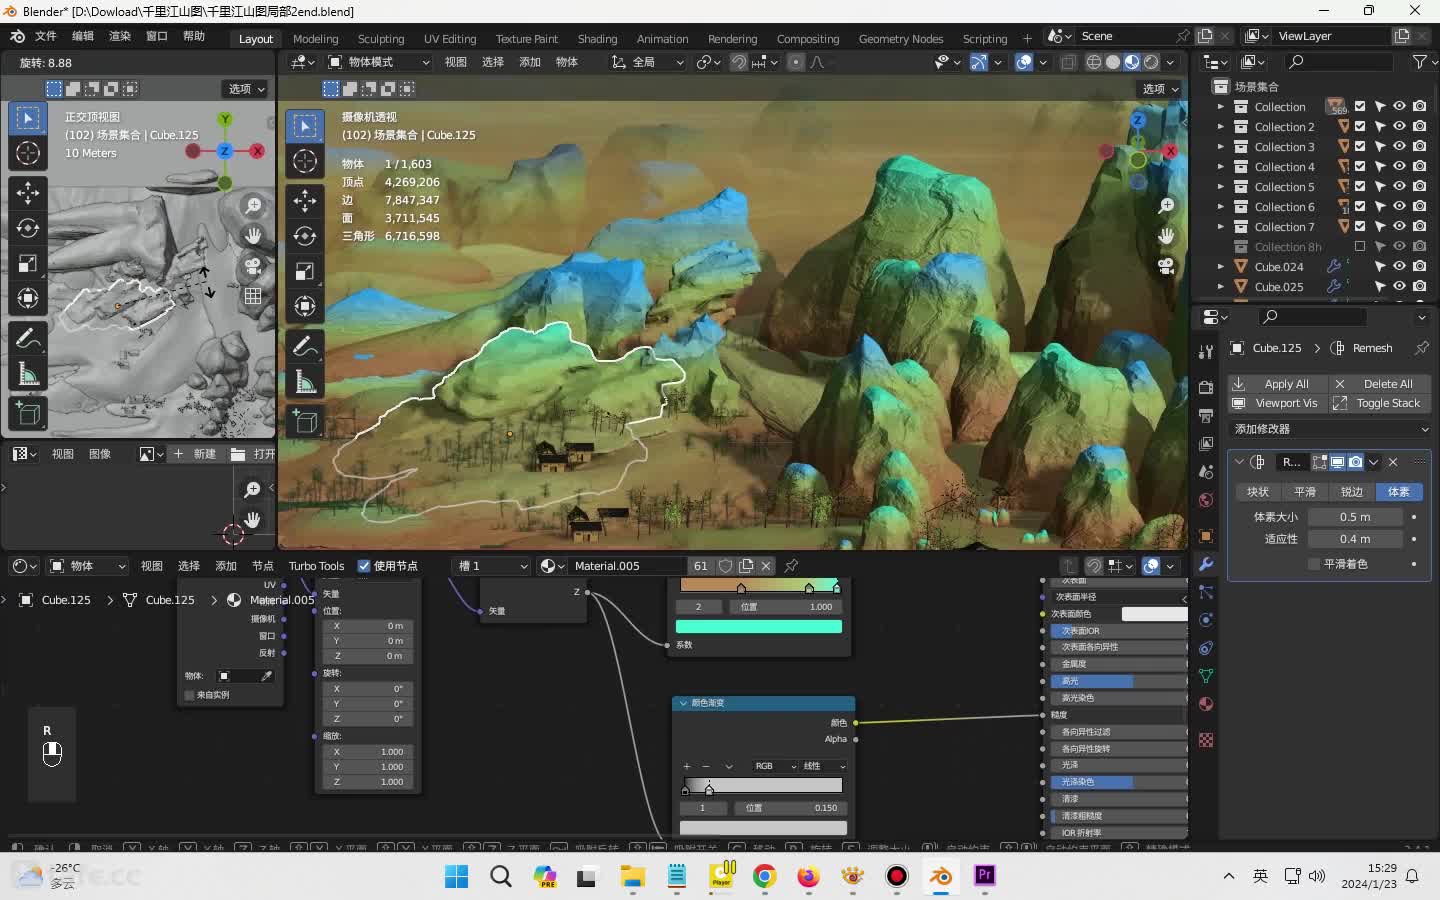Click the Apply All button
This screenshot has height=900, width=1440.
pyautogui.click(x=1277, y=384)
